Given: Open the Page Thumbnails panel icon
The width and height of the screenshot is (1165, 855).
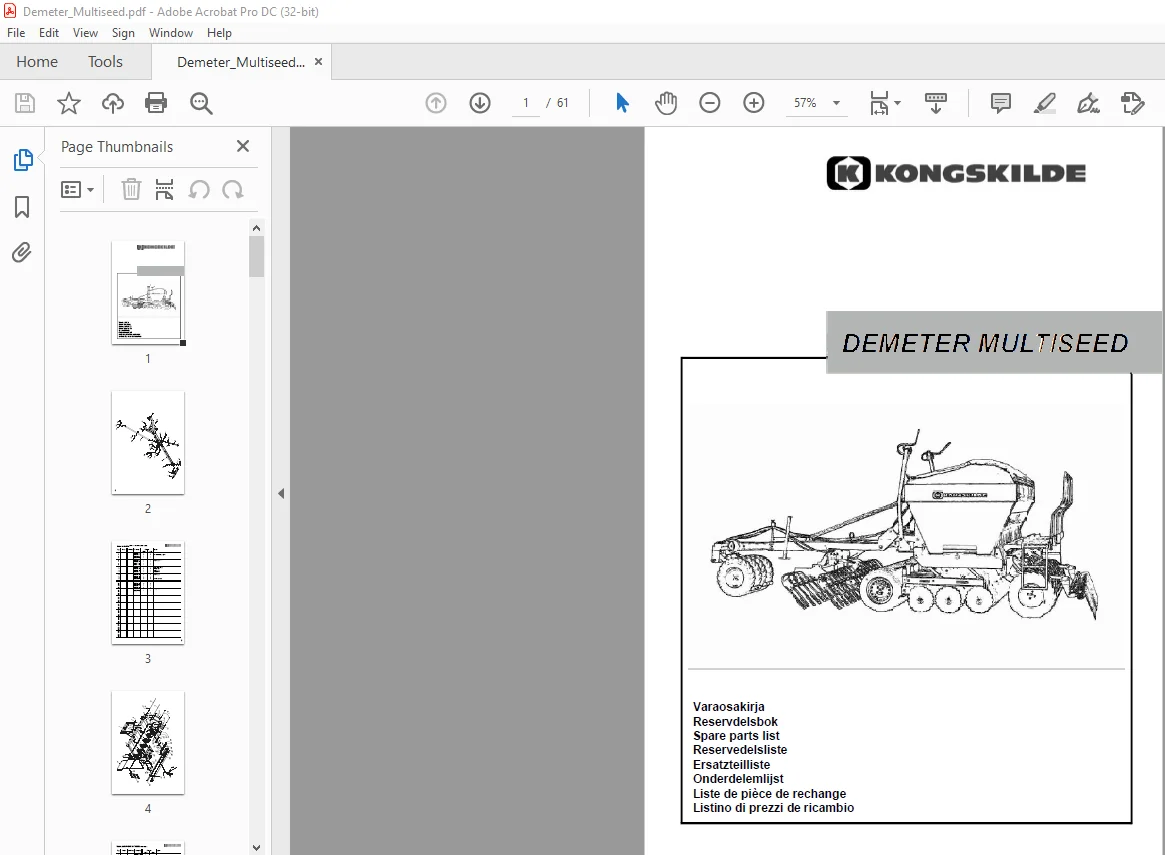Looking at the screenshot, I should 22,160.
